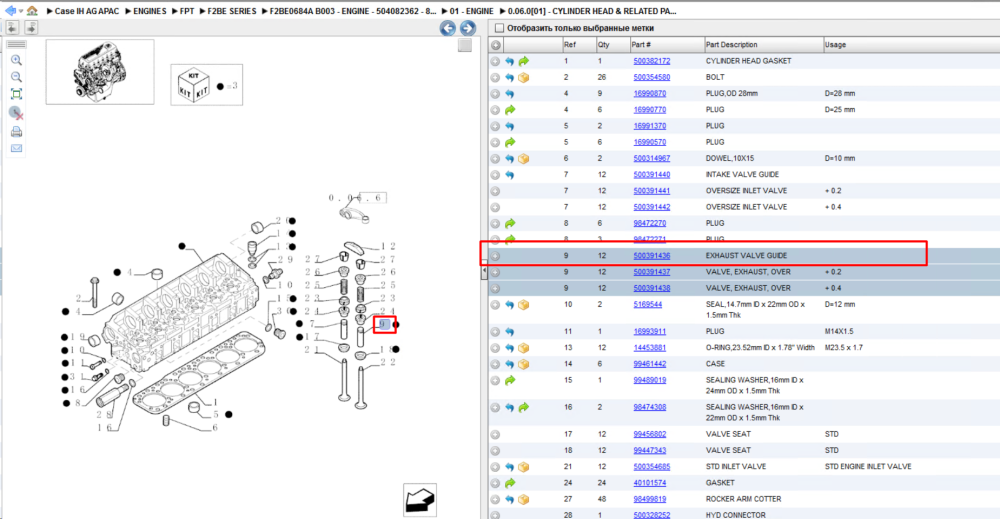
Task: Open ENGINES breadcrumb
Action: pos(150,11)
